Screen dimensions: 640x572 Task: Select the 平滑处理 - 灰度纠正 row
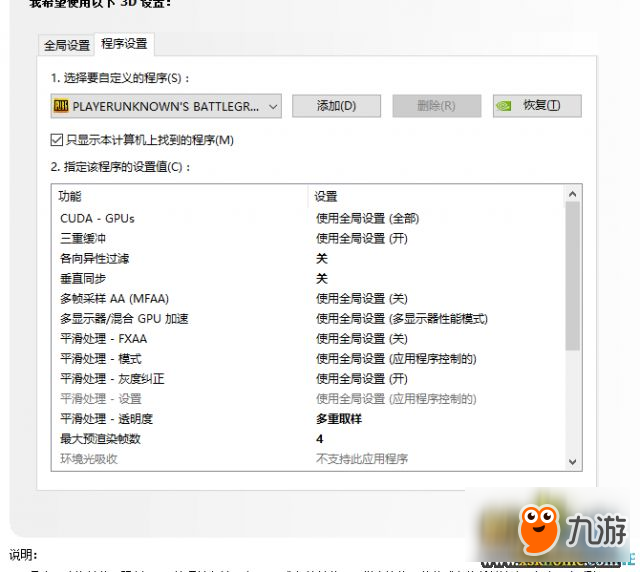(308, 378)
